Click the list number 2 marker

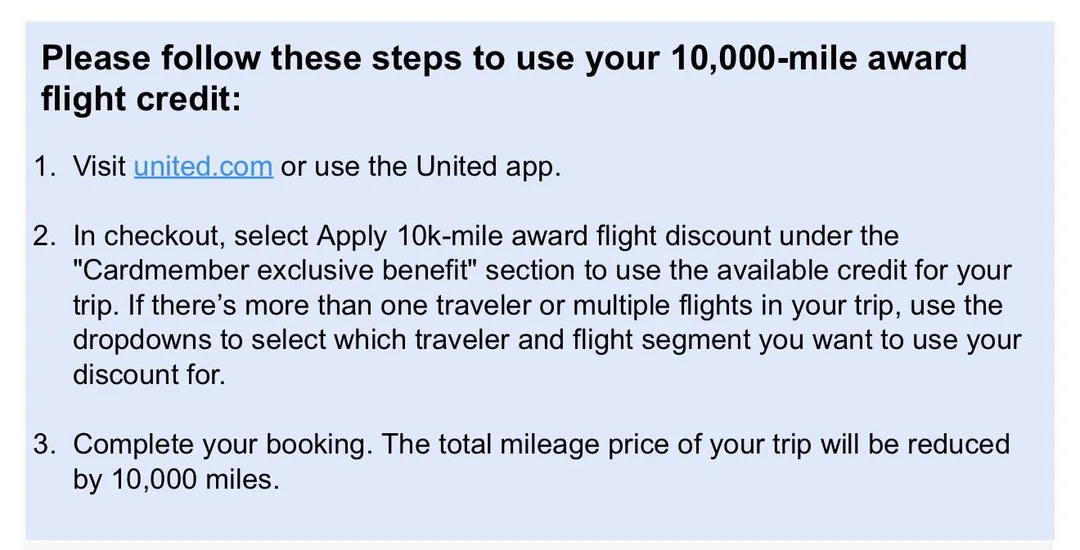click(45, 236)
